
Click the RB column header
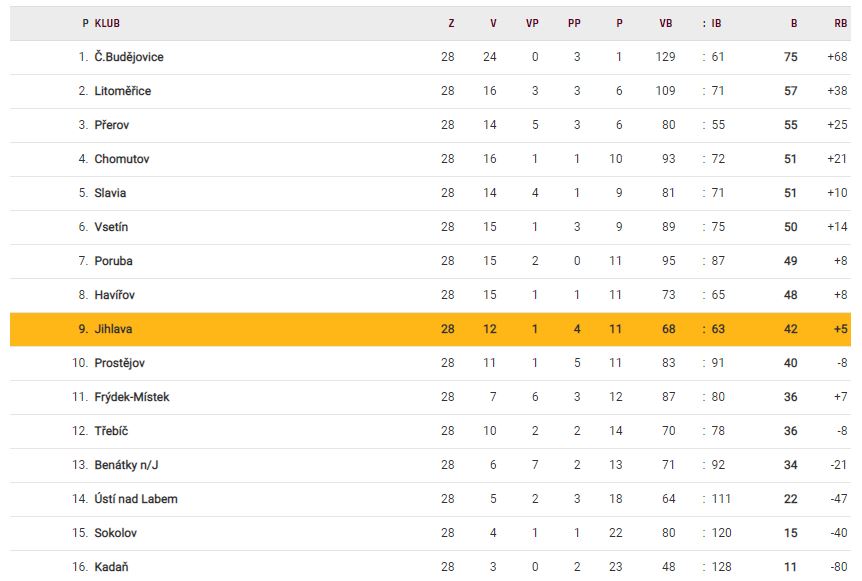coord(840,23)
